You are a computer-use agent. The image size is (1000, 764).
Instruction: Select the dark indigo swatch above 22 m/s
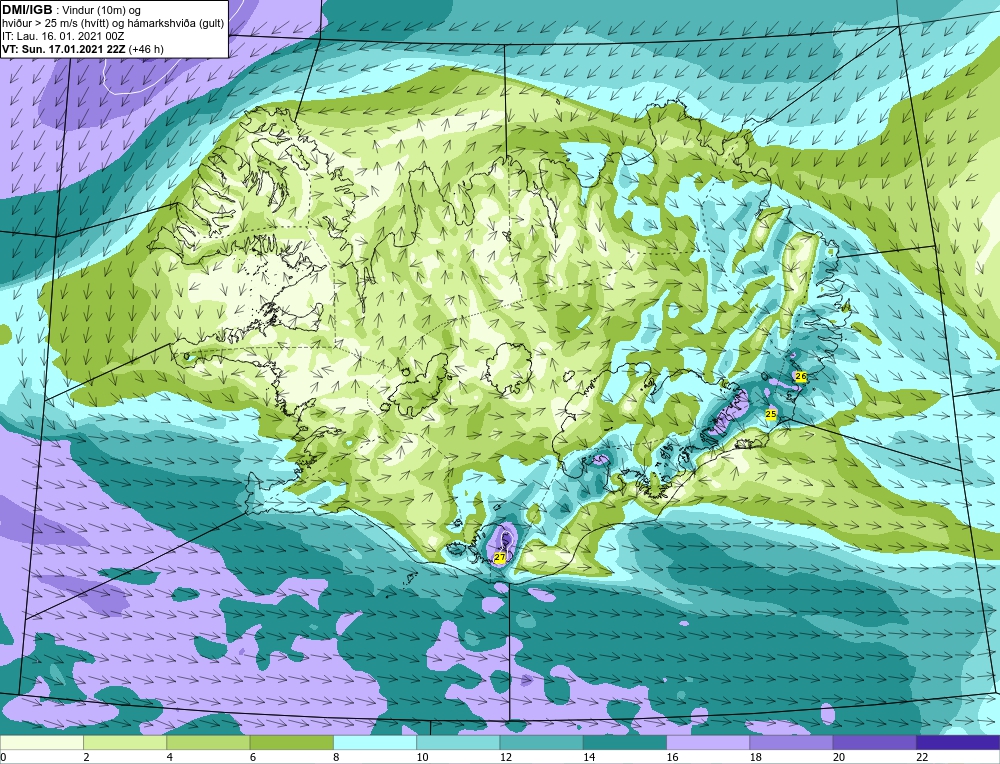point(958,743)
